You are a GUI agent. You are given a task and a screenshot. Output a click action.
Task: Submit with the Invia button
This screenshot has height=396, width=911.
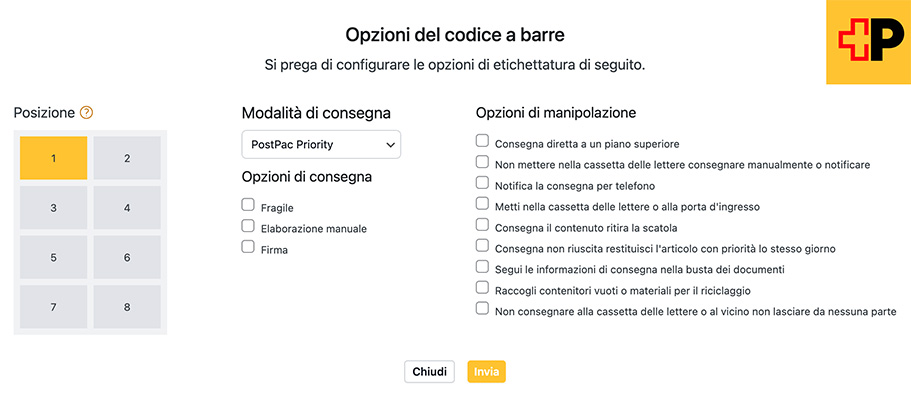pos(486,372)
